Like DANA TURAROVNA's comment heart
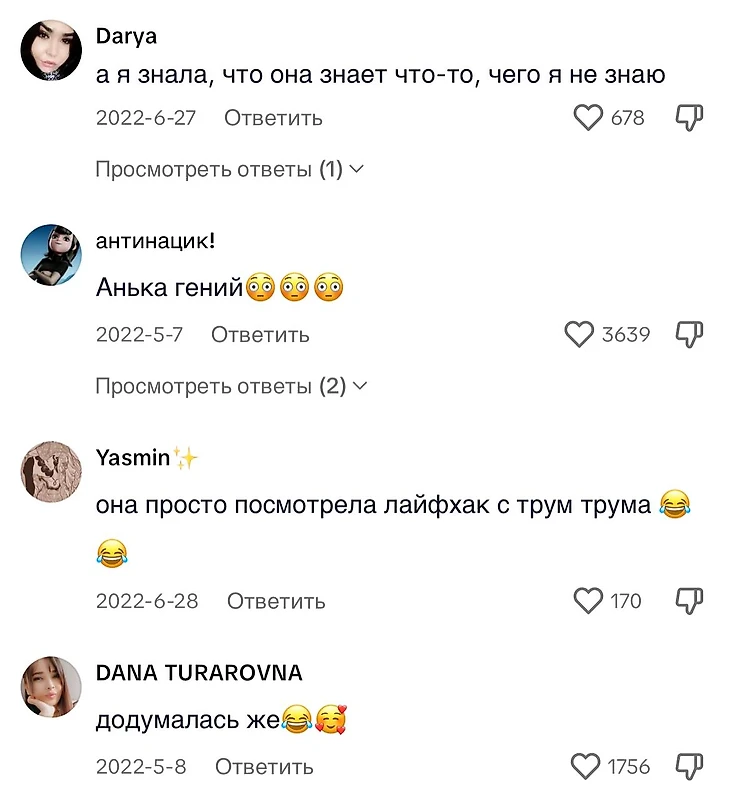The height and width of the screenshot is (801, 730). (x=585, y=766)
